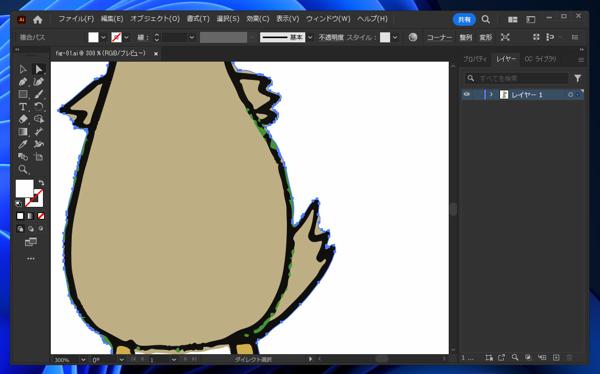Image resolution: width=600 pixels, height=374 pixels.
Task: Enable Draw Inside mode
Action: (41, 229)
